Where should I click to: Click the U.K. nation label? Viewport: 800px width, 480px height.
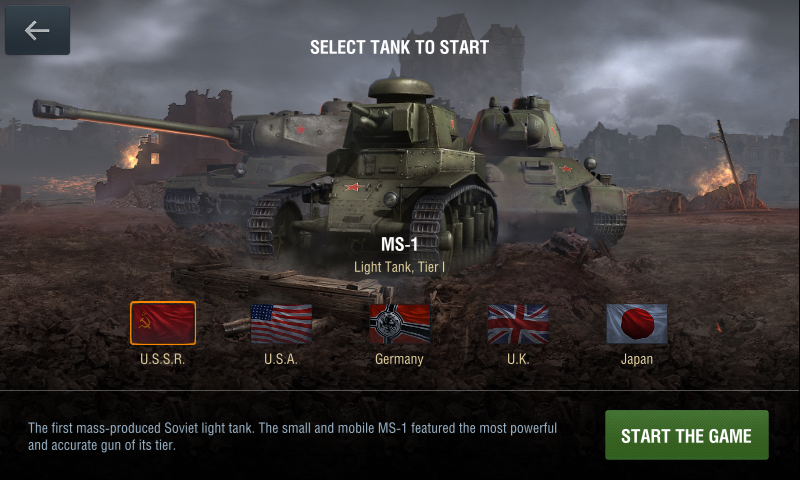coord(518,359)
